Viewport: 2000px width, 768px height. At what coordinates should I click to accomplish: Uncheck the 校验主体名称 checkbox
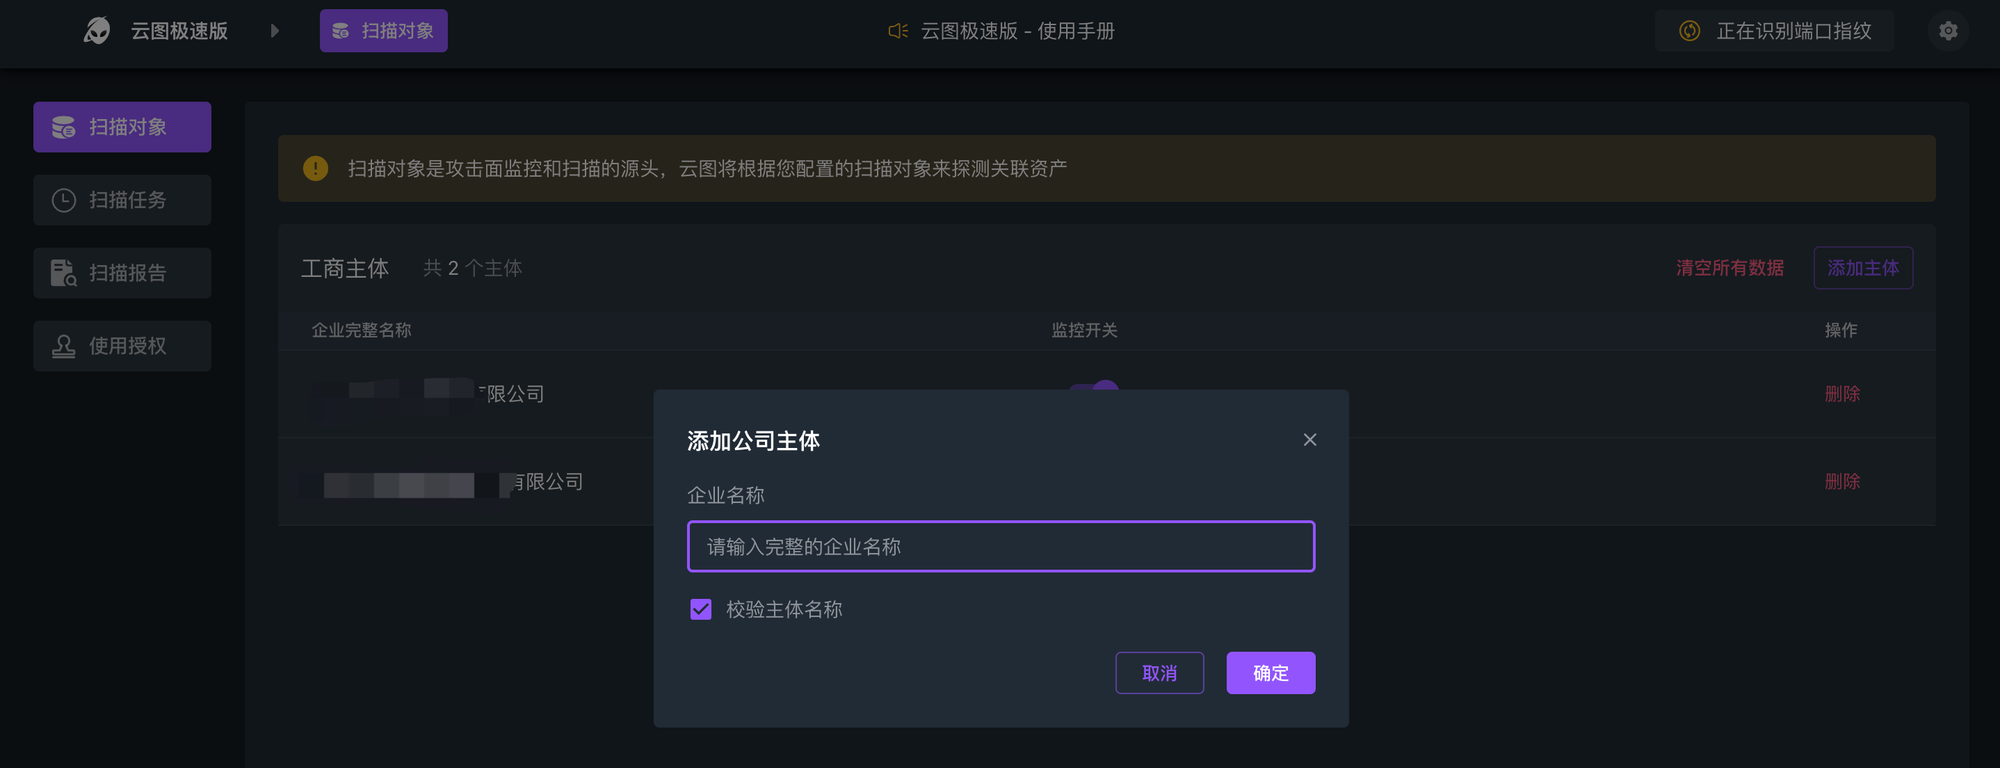pyautogui.click(x=700, y=608)
